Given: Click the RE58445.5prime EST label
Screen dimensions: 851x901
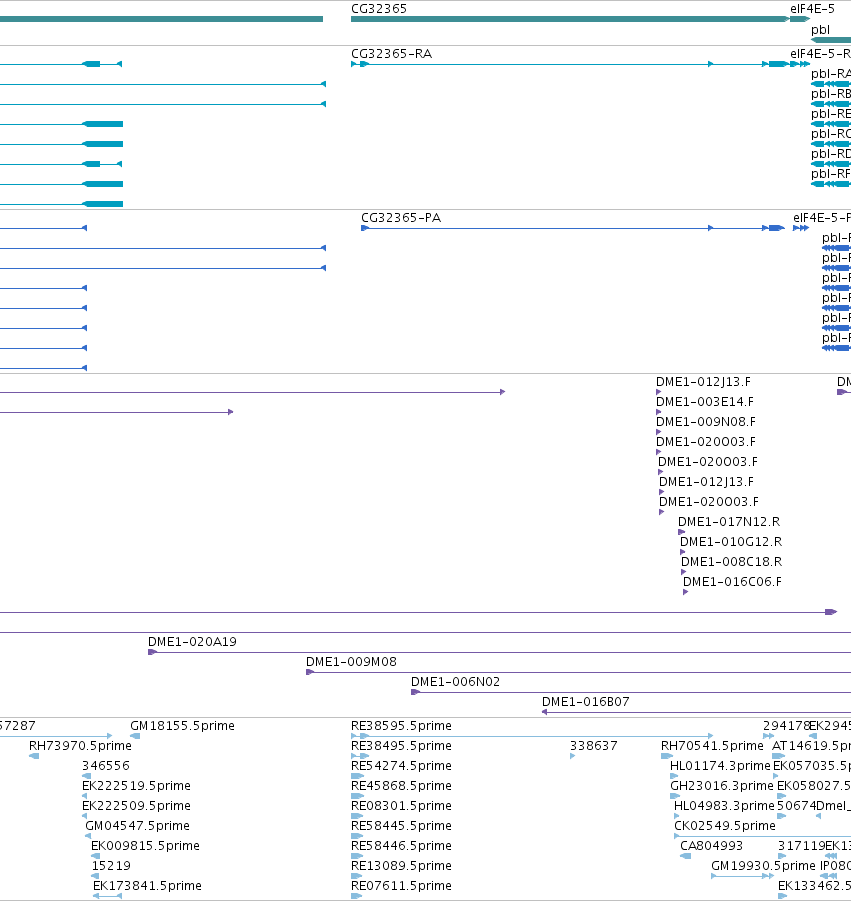Looking at the screenshot, I should pyautogui.click(x=401, y=826).
